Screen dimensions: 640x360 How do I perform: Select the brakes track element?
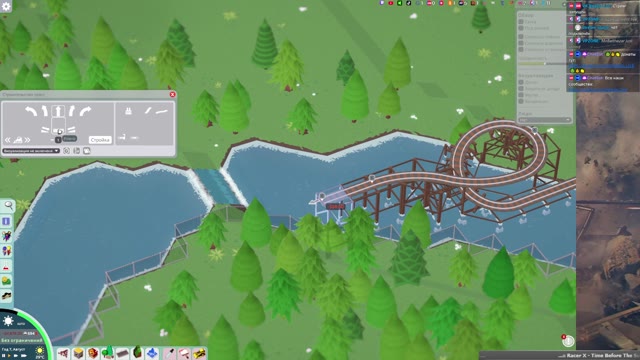[162, 111]
